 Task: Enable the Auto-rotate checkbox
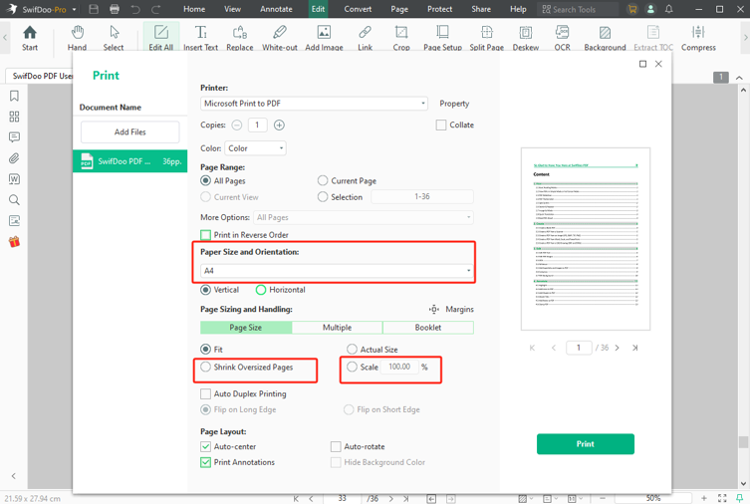point(336,446)
